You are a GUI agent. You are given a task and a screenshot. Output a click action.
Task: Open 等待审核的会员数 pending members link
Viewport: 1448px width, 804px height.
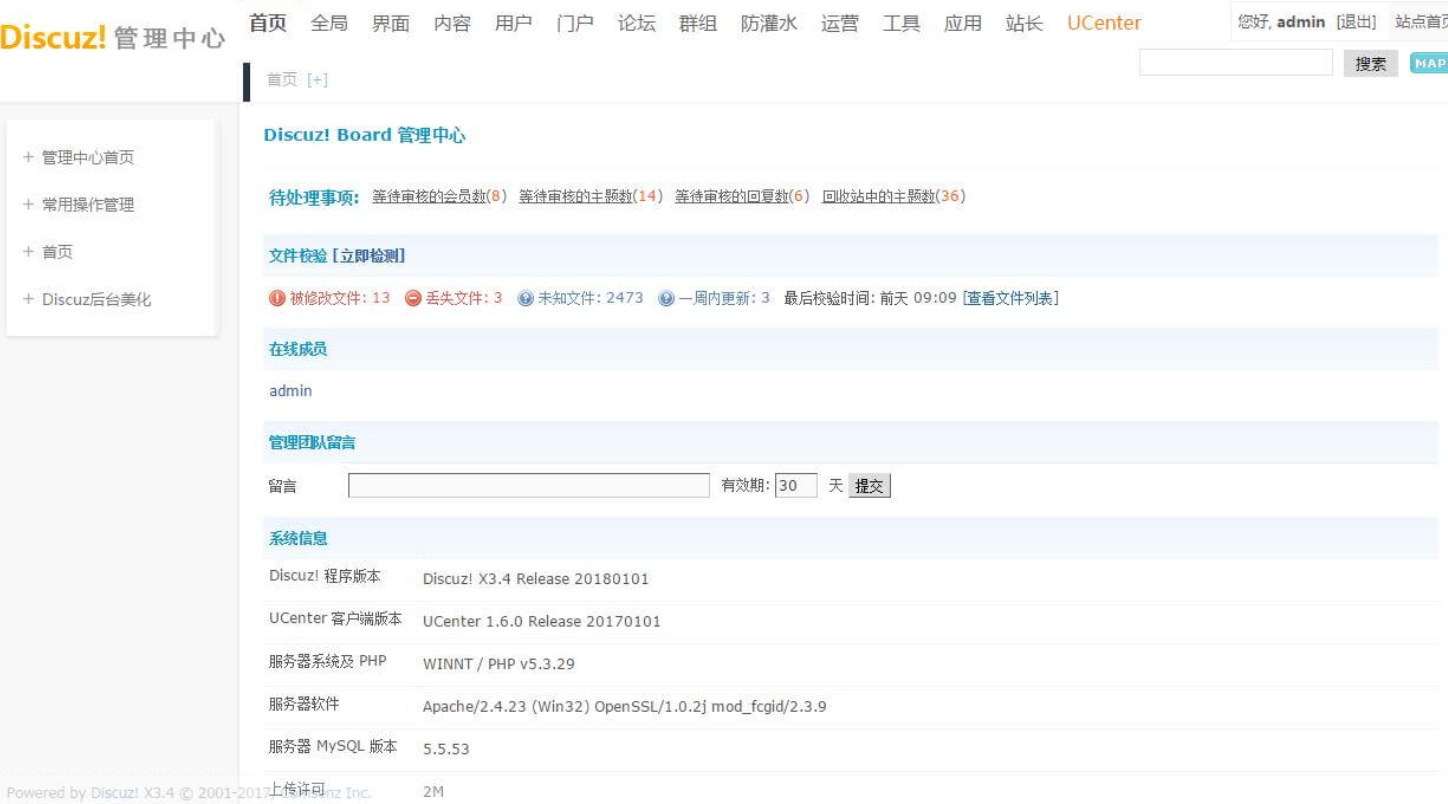tap(428, 196)
